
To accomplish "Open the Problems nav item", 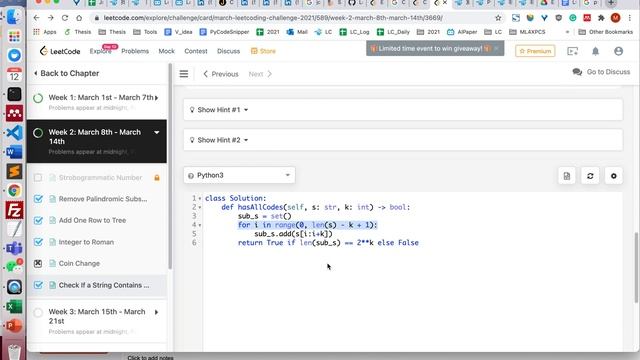I will click(x=135, y=51).
